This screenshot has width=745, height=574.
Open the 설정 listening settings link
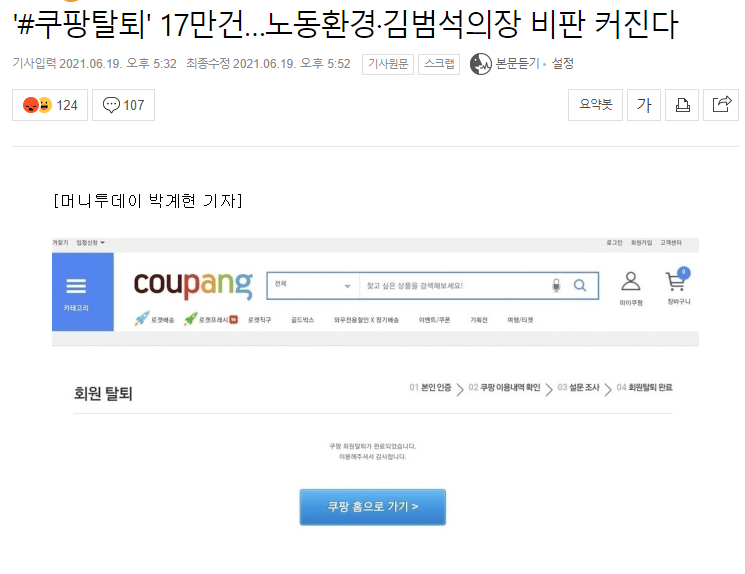point(563,64)
